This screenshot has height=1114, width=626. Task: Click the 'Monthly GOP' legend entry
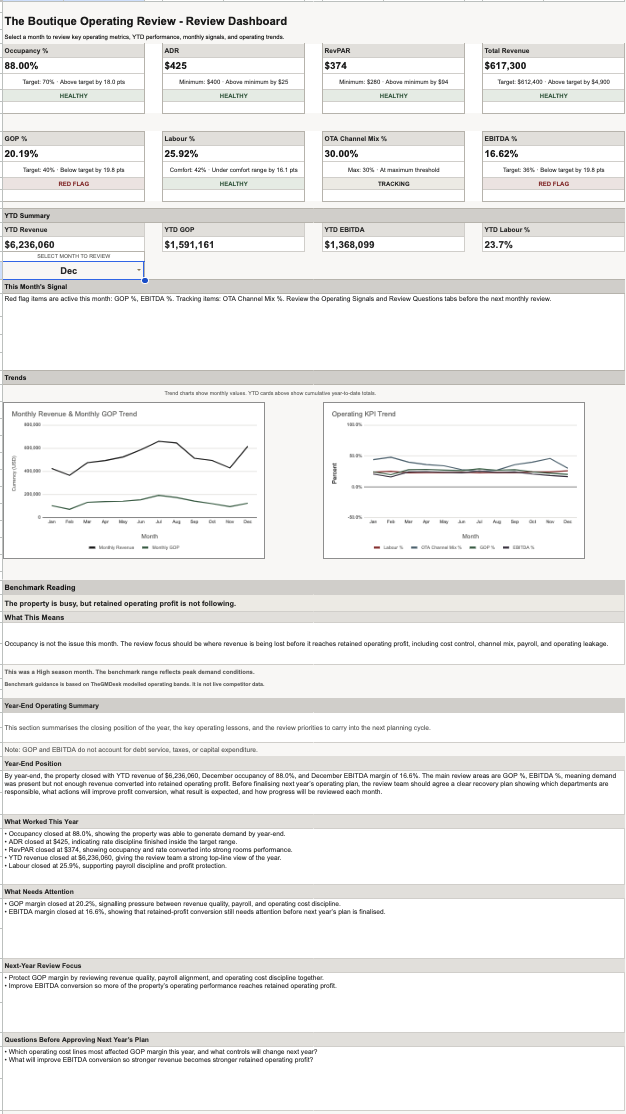[161, 546]
